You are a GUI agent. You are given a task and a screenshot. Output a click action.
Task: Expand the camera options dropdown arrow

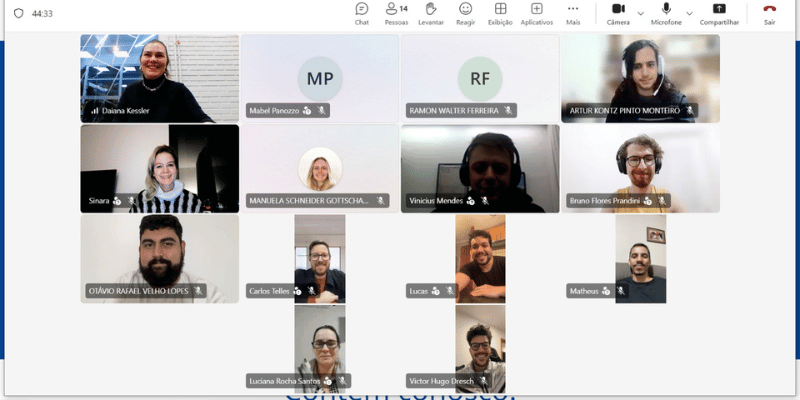[641, 14]
